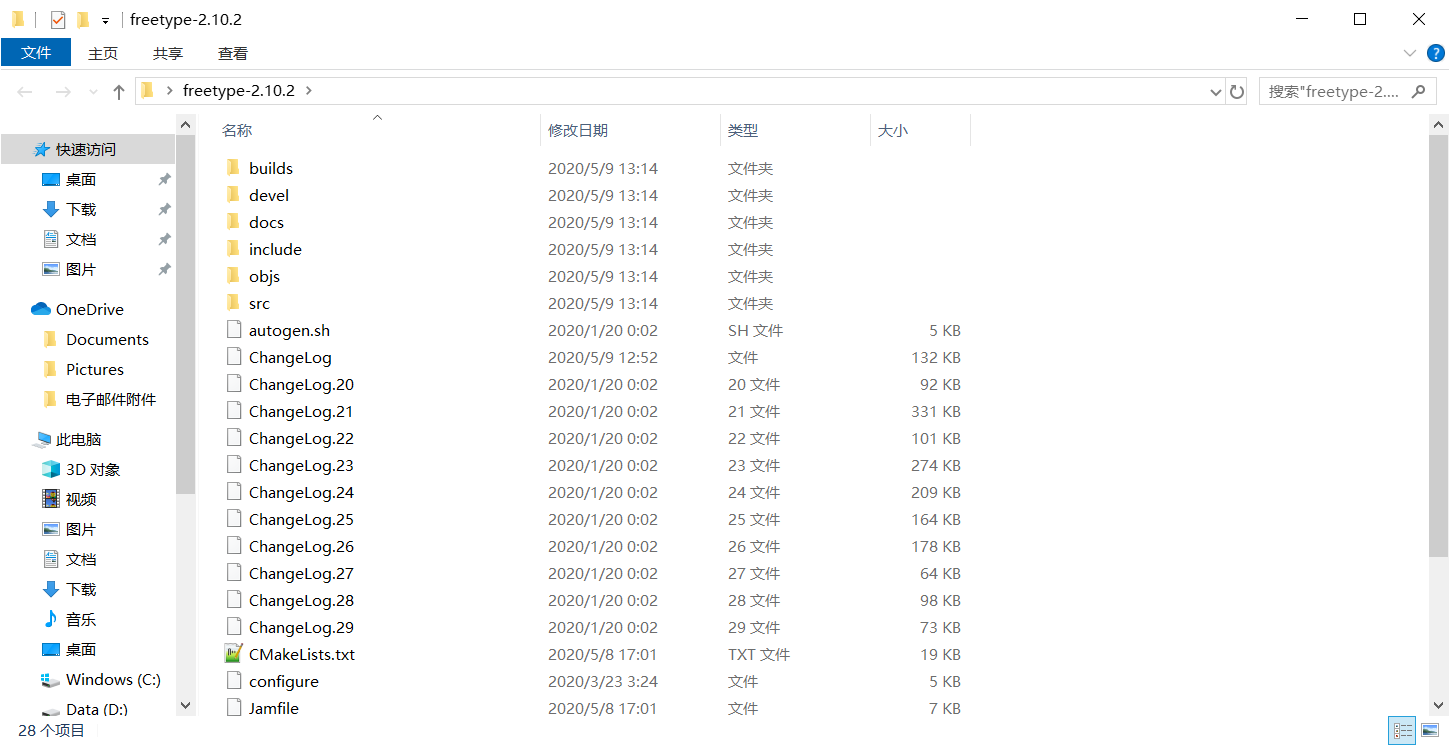
Task: Refresh the current folder view
Action: pos(1237,91)
